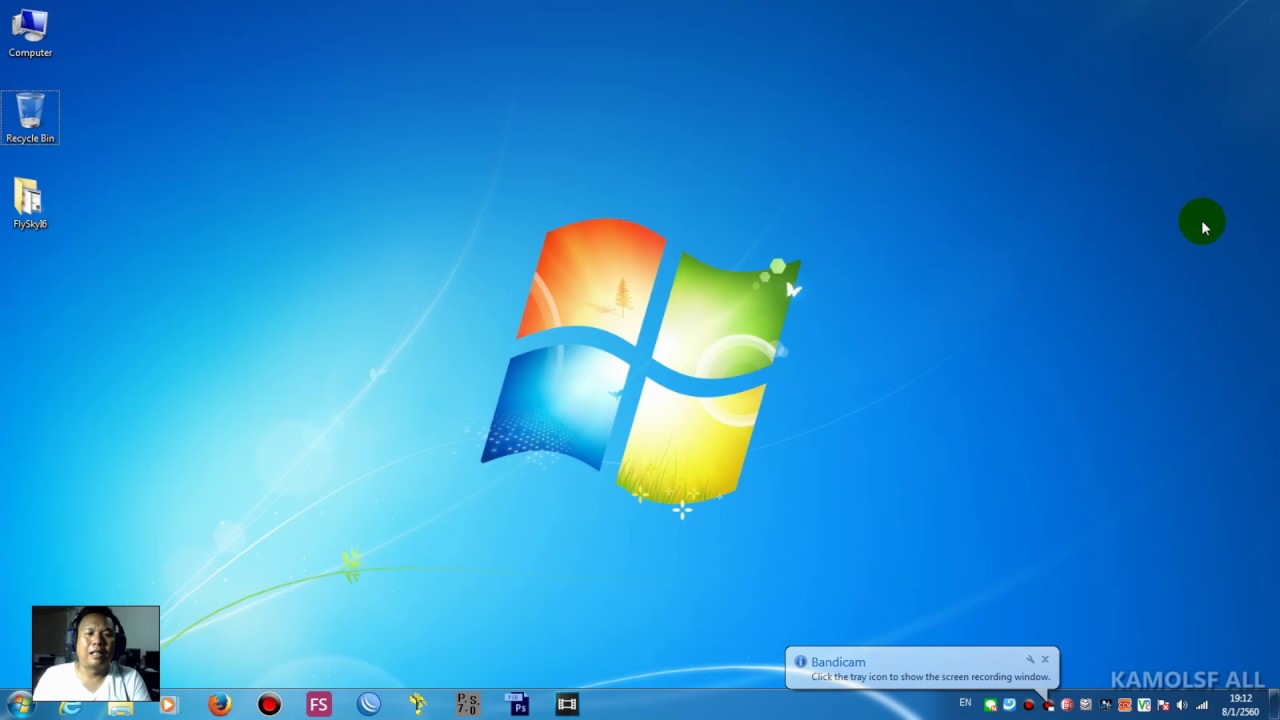This screenshot has height=720, width=1280.
Task: Select the FlySky16 folder on desktop
Action: click(x=30, y=204)
